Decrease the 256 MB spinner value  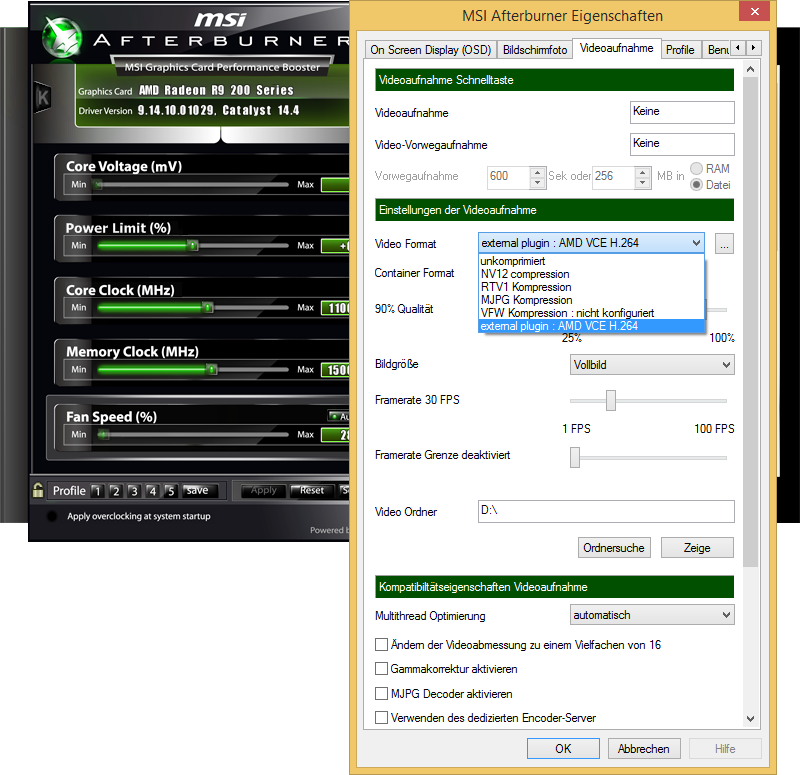click(642, 183)
